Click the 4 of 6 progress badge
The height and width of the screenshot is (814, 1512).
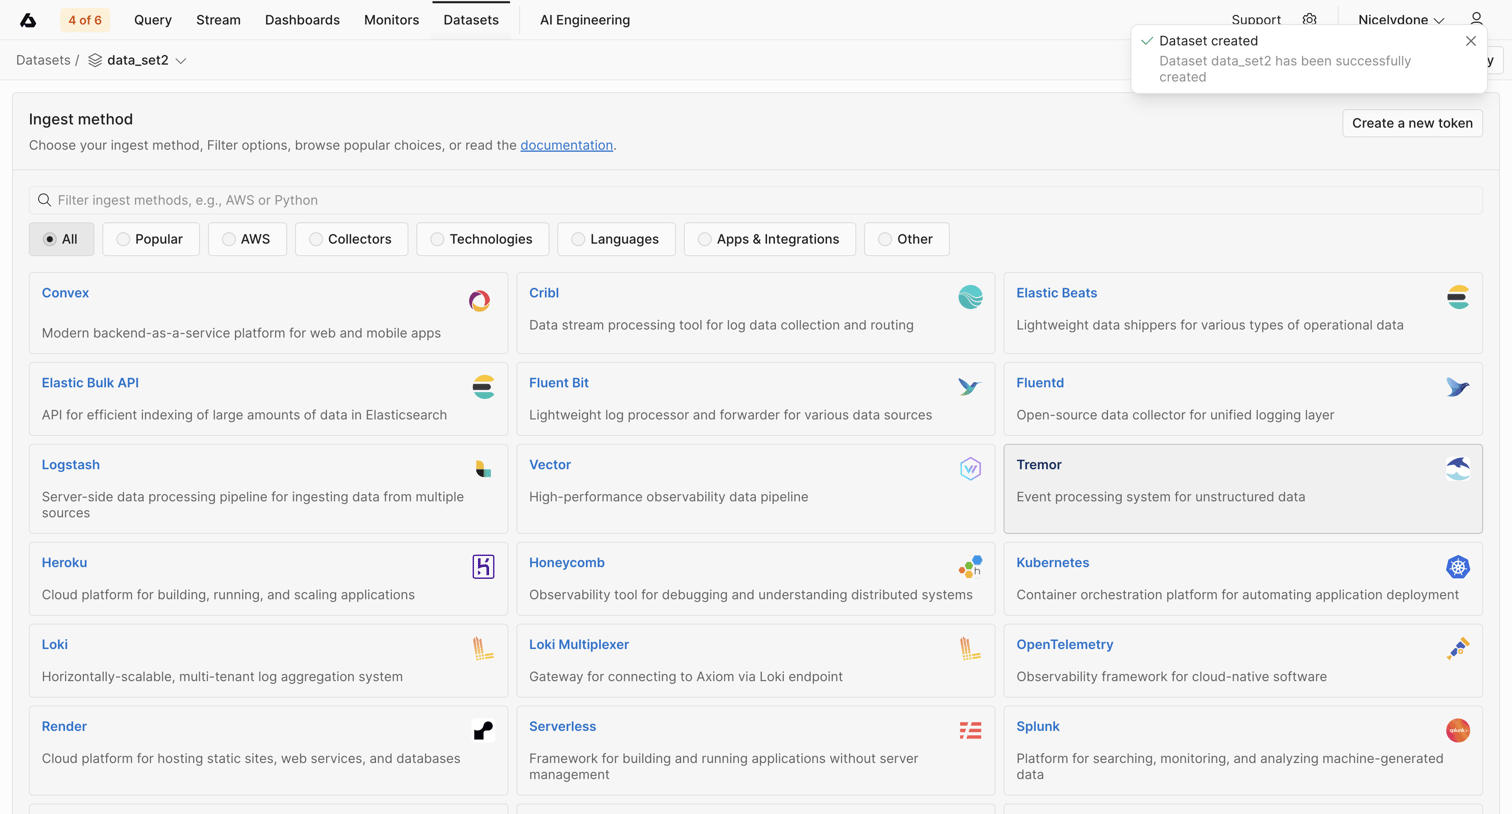coord(85,20)
